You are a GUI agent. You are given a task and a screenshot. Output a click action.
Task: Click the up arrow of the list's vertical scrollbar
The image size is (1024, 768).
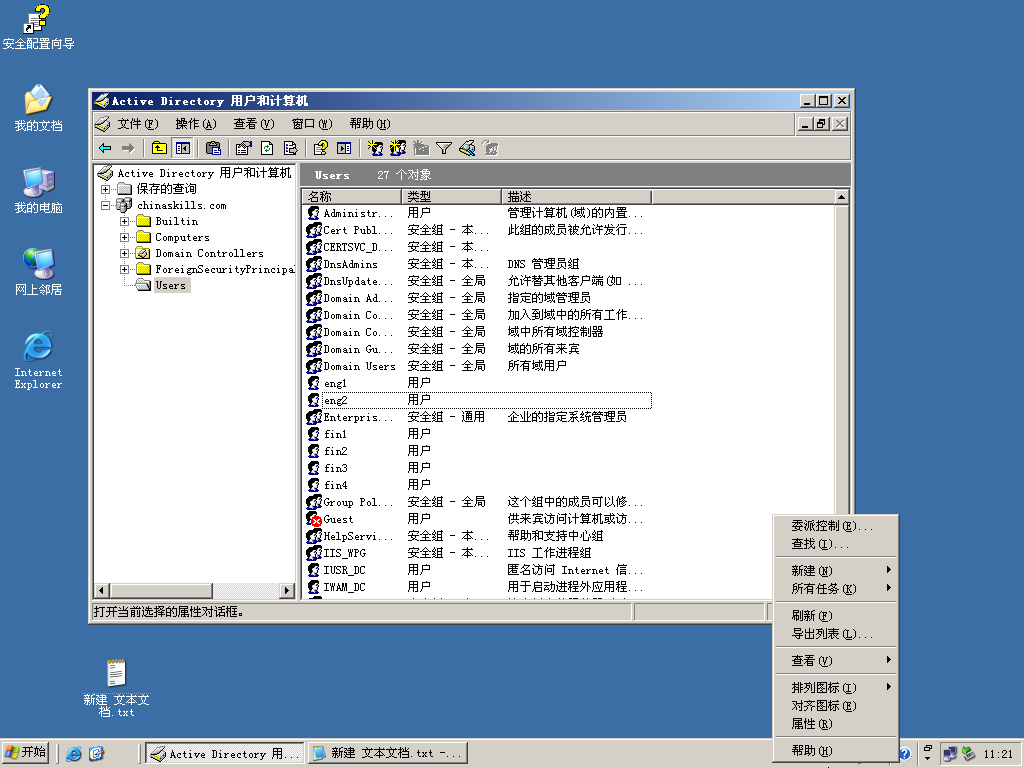coord(841,197)
